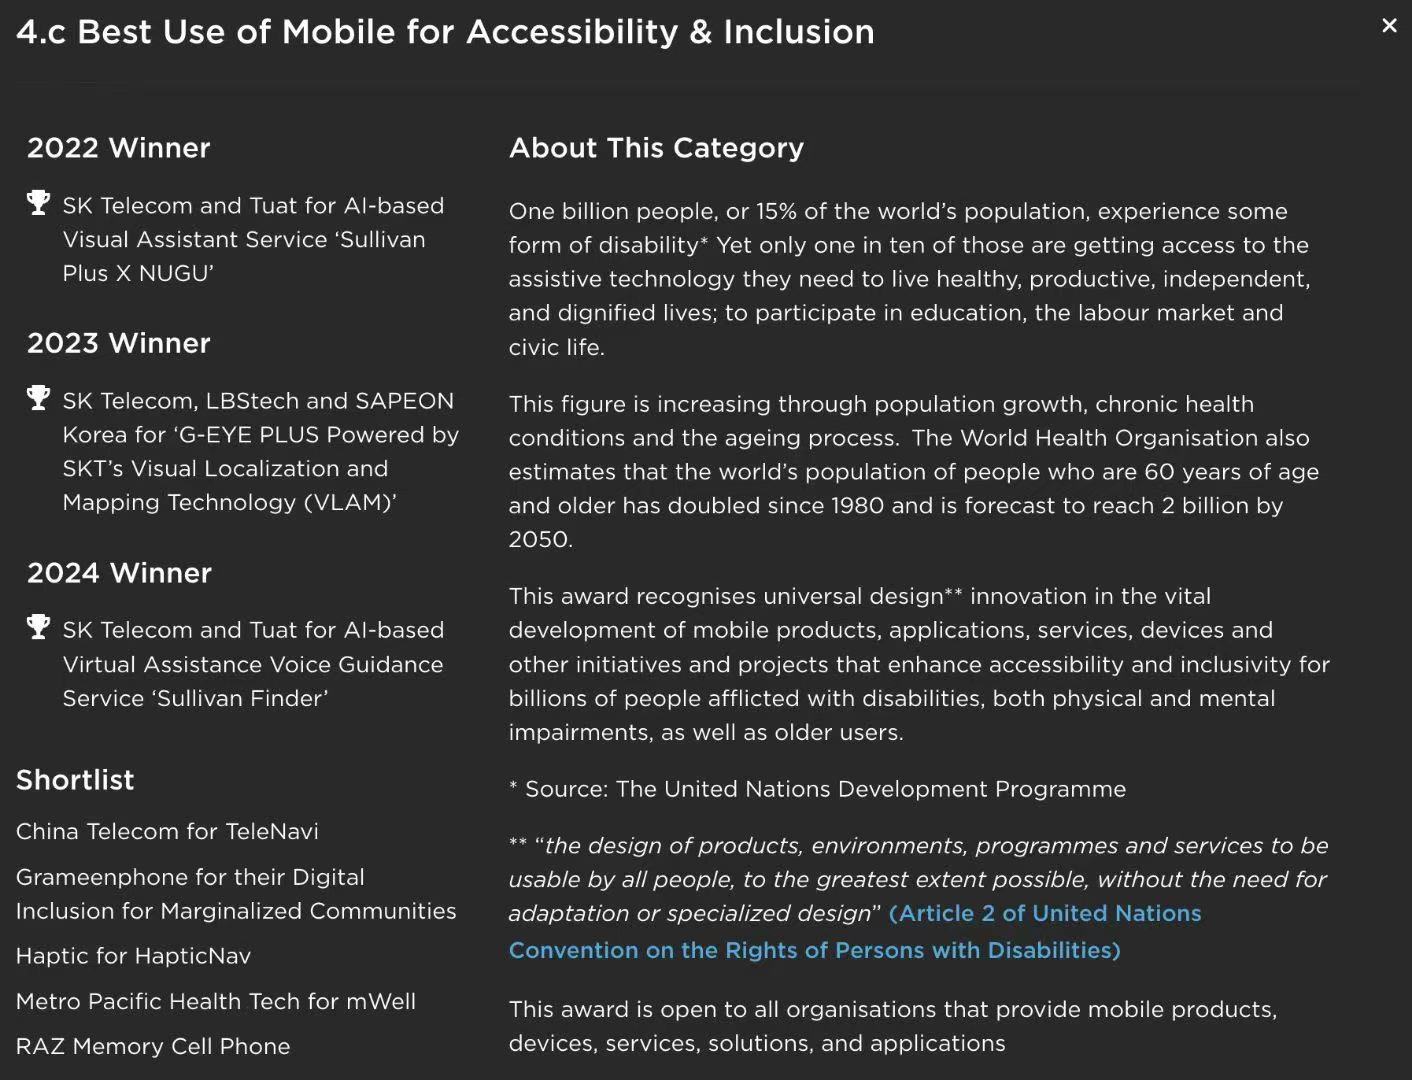Click the 2023 Winner heading

pos(118,343)
